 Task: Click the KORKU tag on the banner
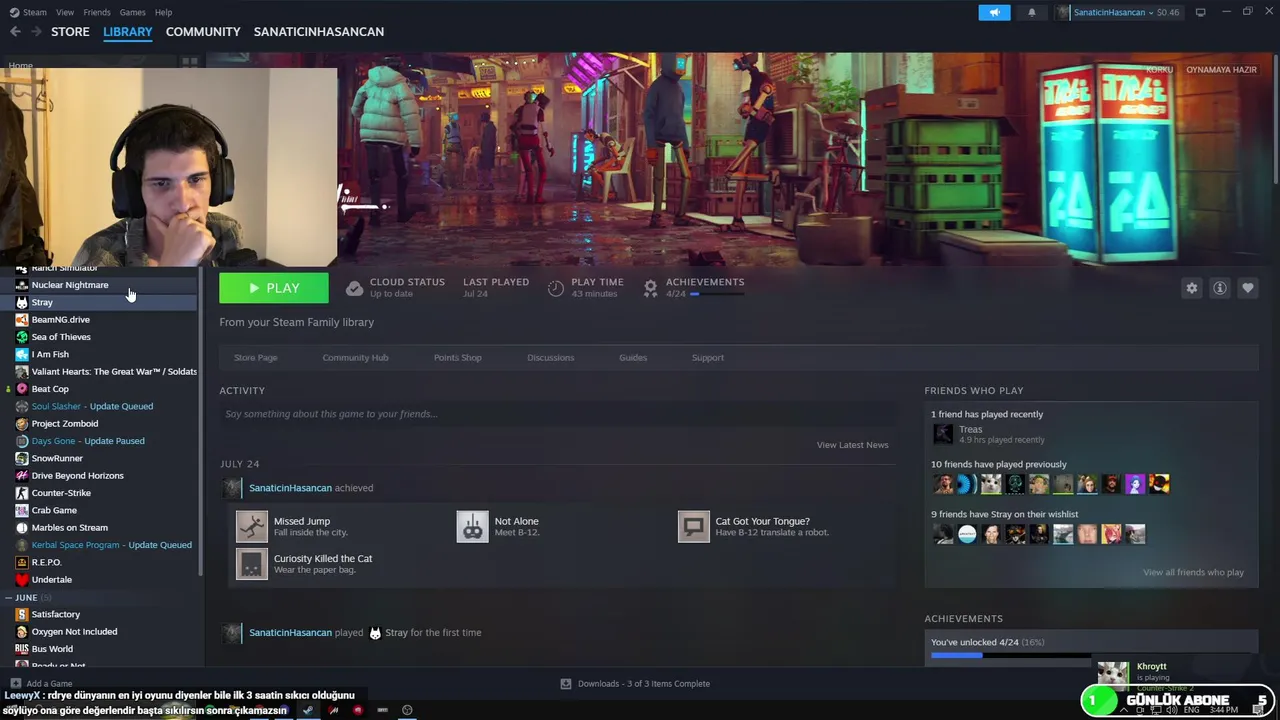tap(1159, 70)
